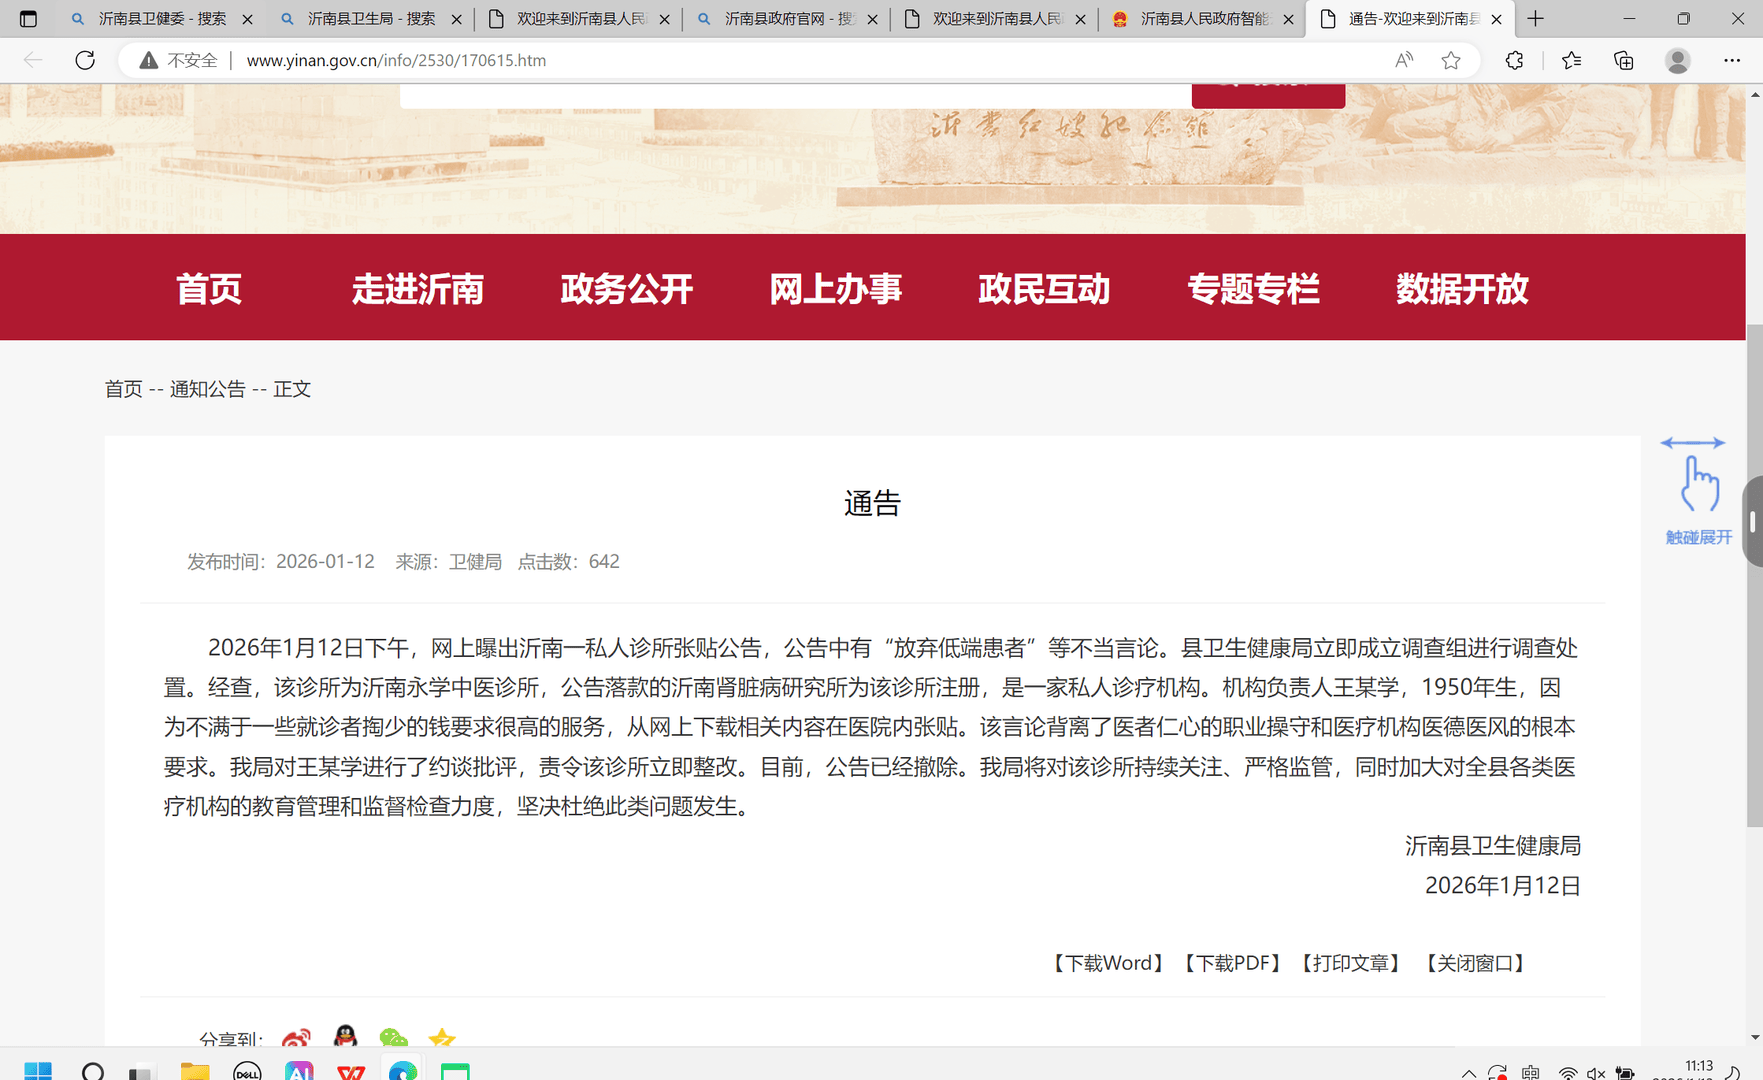Open the Windows Start menu
This screenshot has width=1763, height=1080.
(38, 1071)
